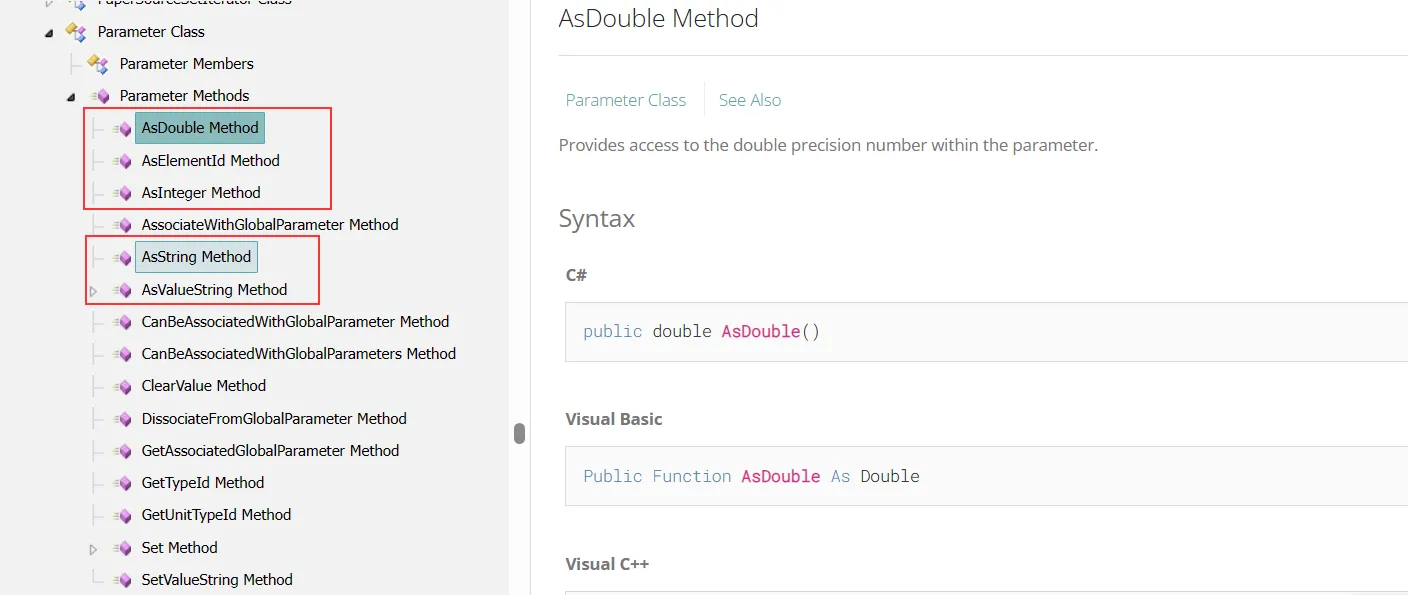Image resolution: width=1408 pixels, height=595 pixels.
Task: Click the Parameter Class icon in the tree
Action: [x=77, y=32]
